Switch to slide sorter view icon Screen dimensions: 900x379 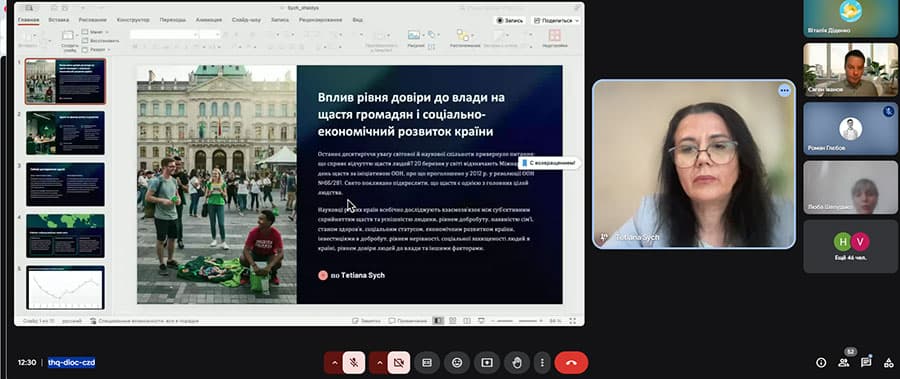pyautogui.click(x=452, y=321)
